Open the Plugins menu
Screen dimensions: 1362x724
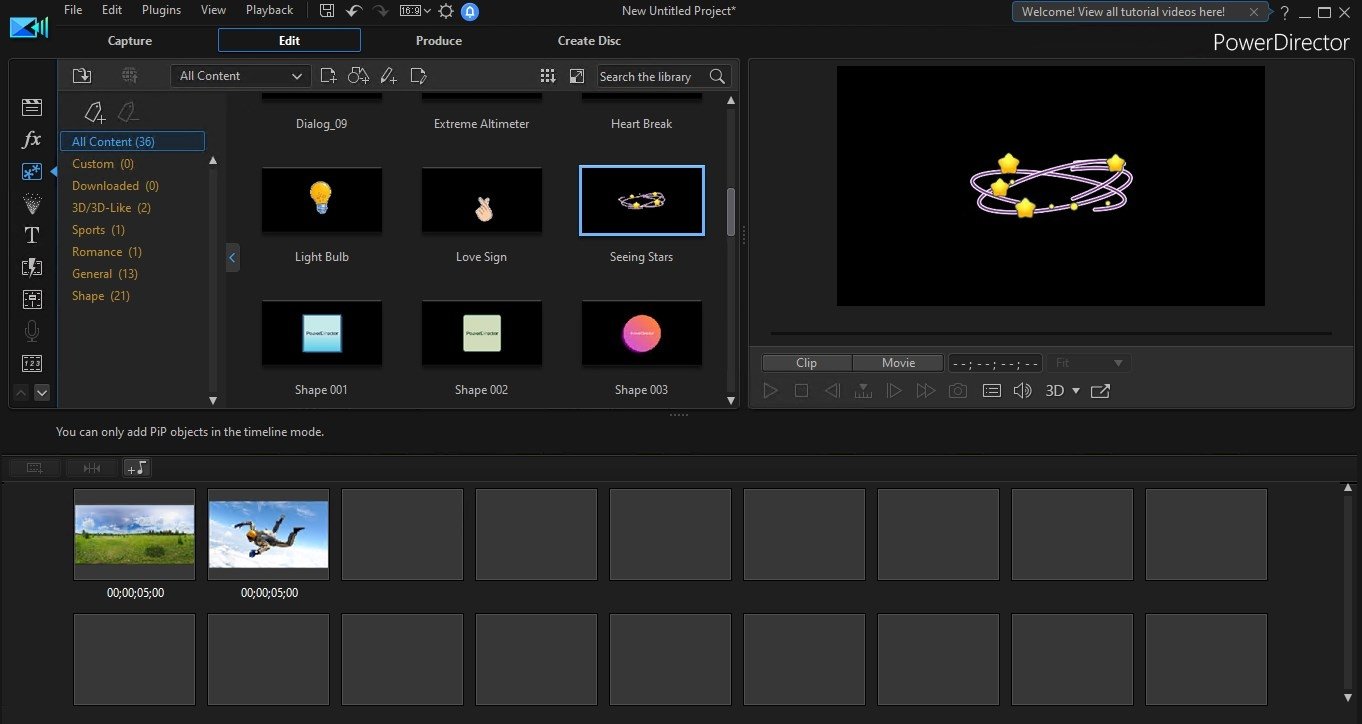coord(162,10)
